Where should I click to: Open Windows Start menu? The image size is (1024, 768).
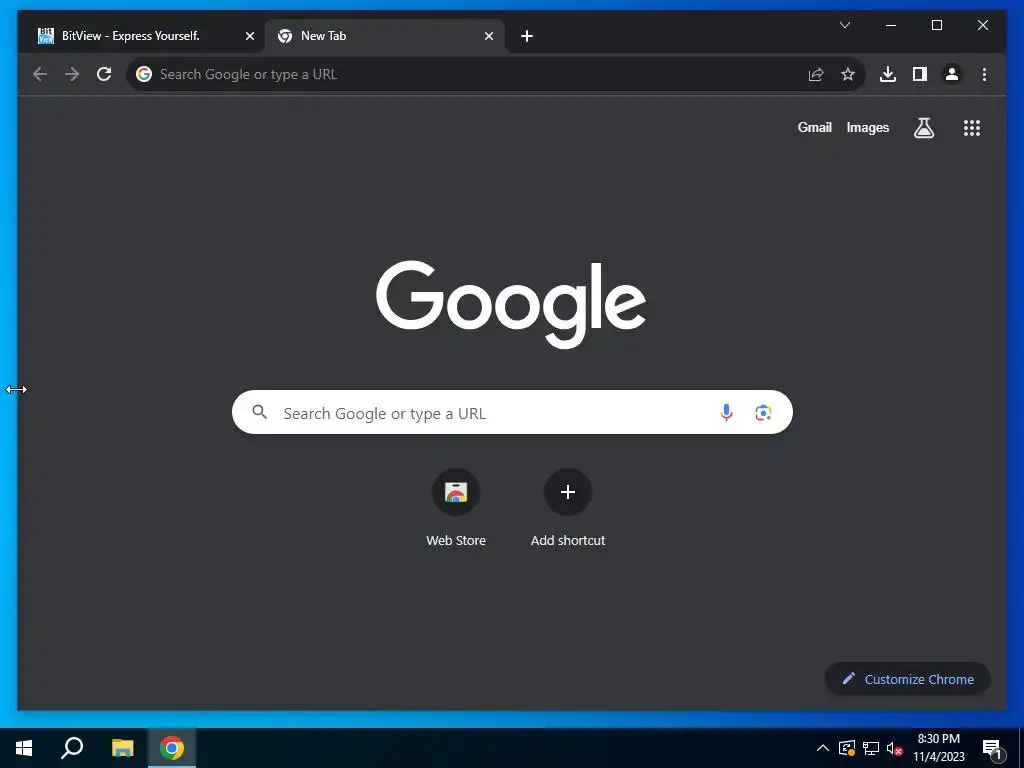pos(24,748)
